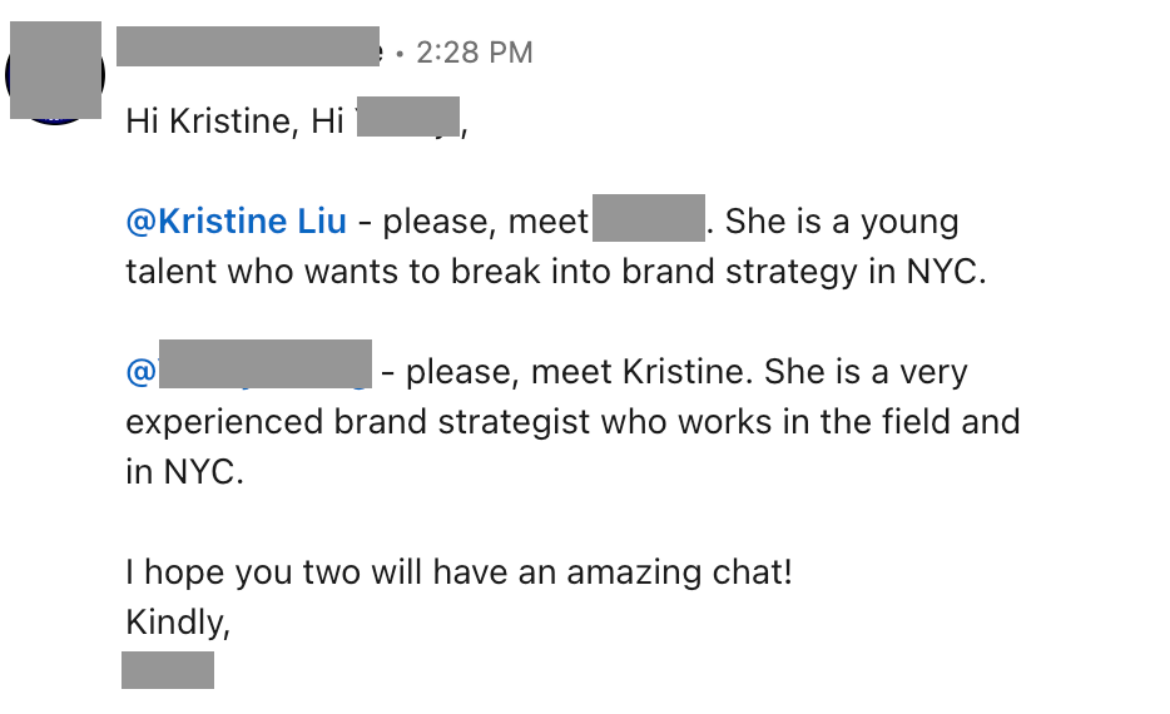Click the redacted name following 'please, meet'
1170x714 pixels.
point(649,219)
